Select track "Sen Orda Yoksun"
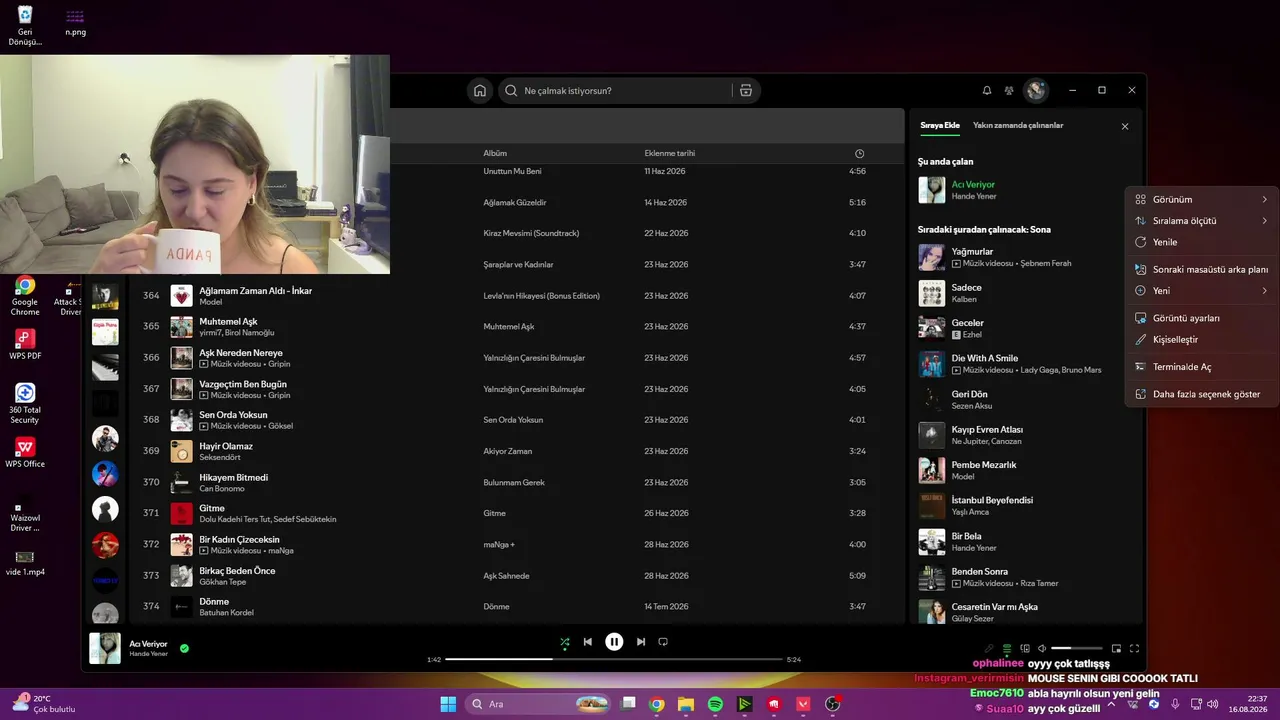The width and height of the screenshot is (1280, 720). coord(233,415)
